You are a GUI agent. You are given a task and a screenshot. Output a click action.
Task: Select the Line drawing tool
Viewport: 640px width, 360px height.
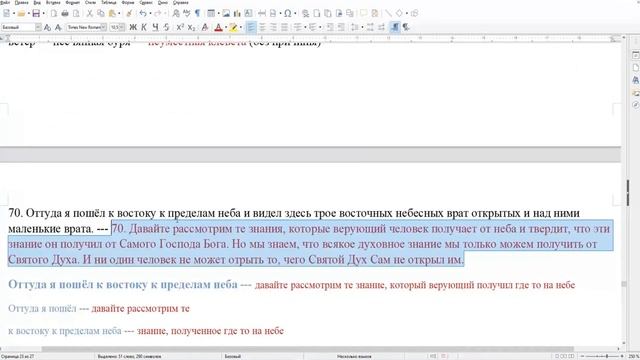[x=388, y=13]
